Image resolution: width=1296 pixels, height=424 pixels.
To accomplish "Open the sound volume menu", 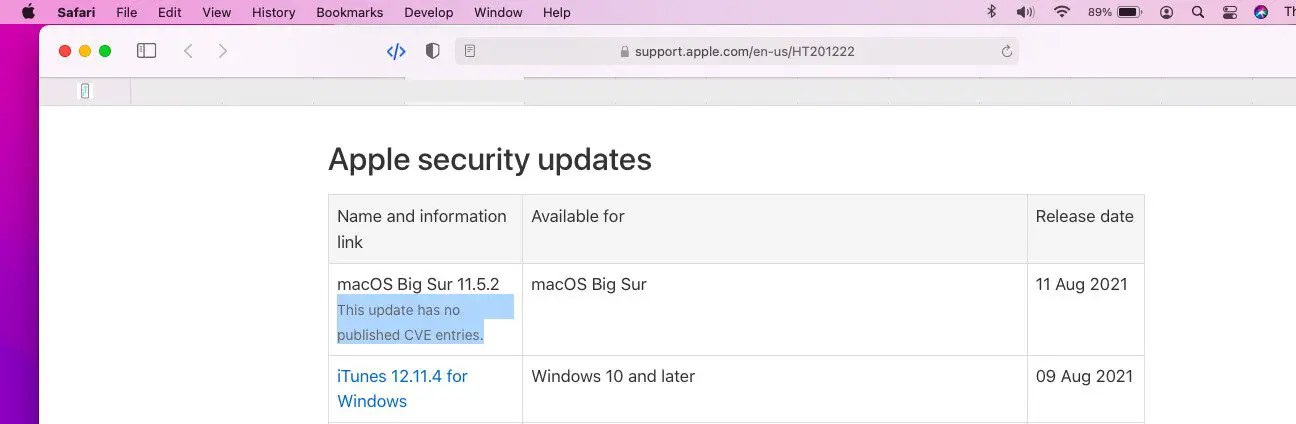I will pyautogui.click(x=1025, y=12).
